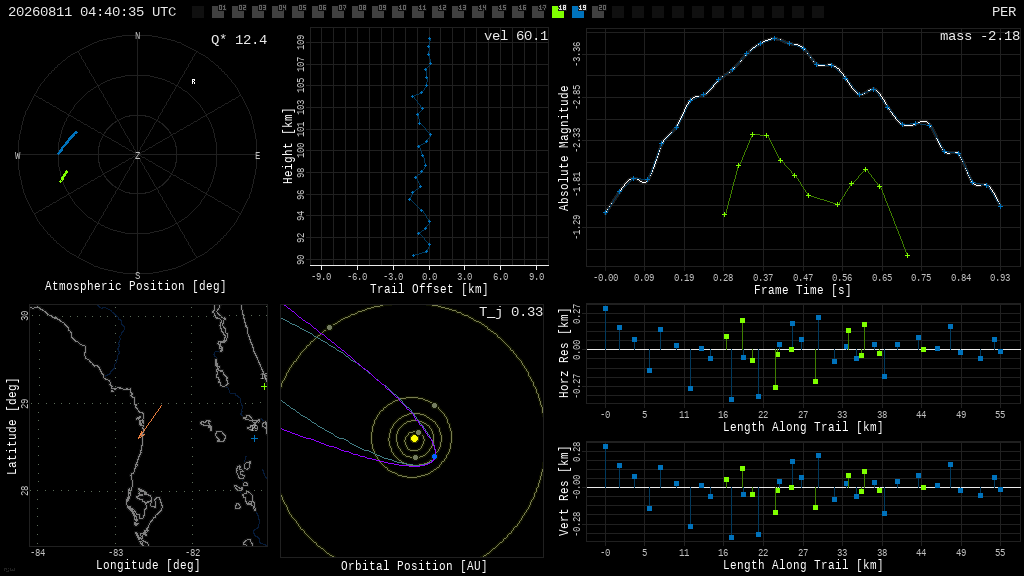This screenshot has width=1024, height=576.
Task: Click station indicator 05 in top bar
Action: pos(298,12)
